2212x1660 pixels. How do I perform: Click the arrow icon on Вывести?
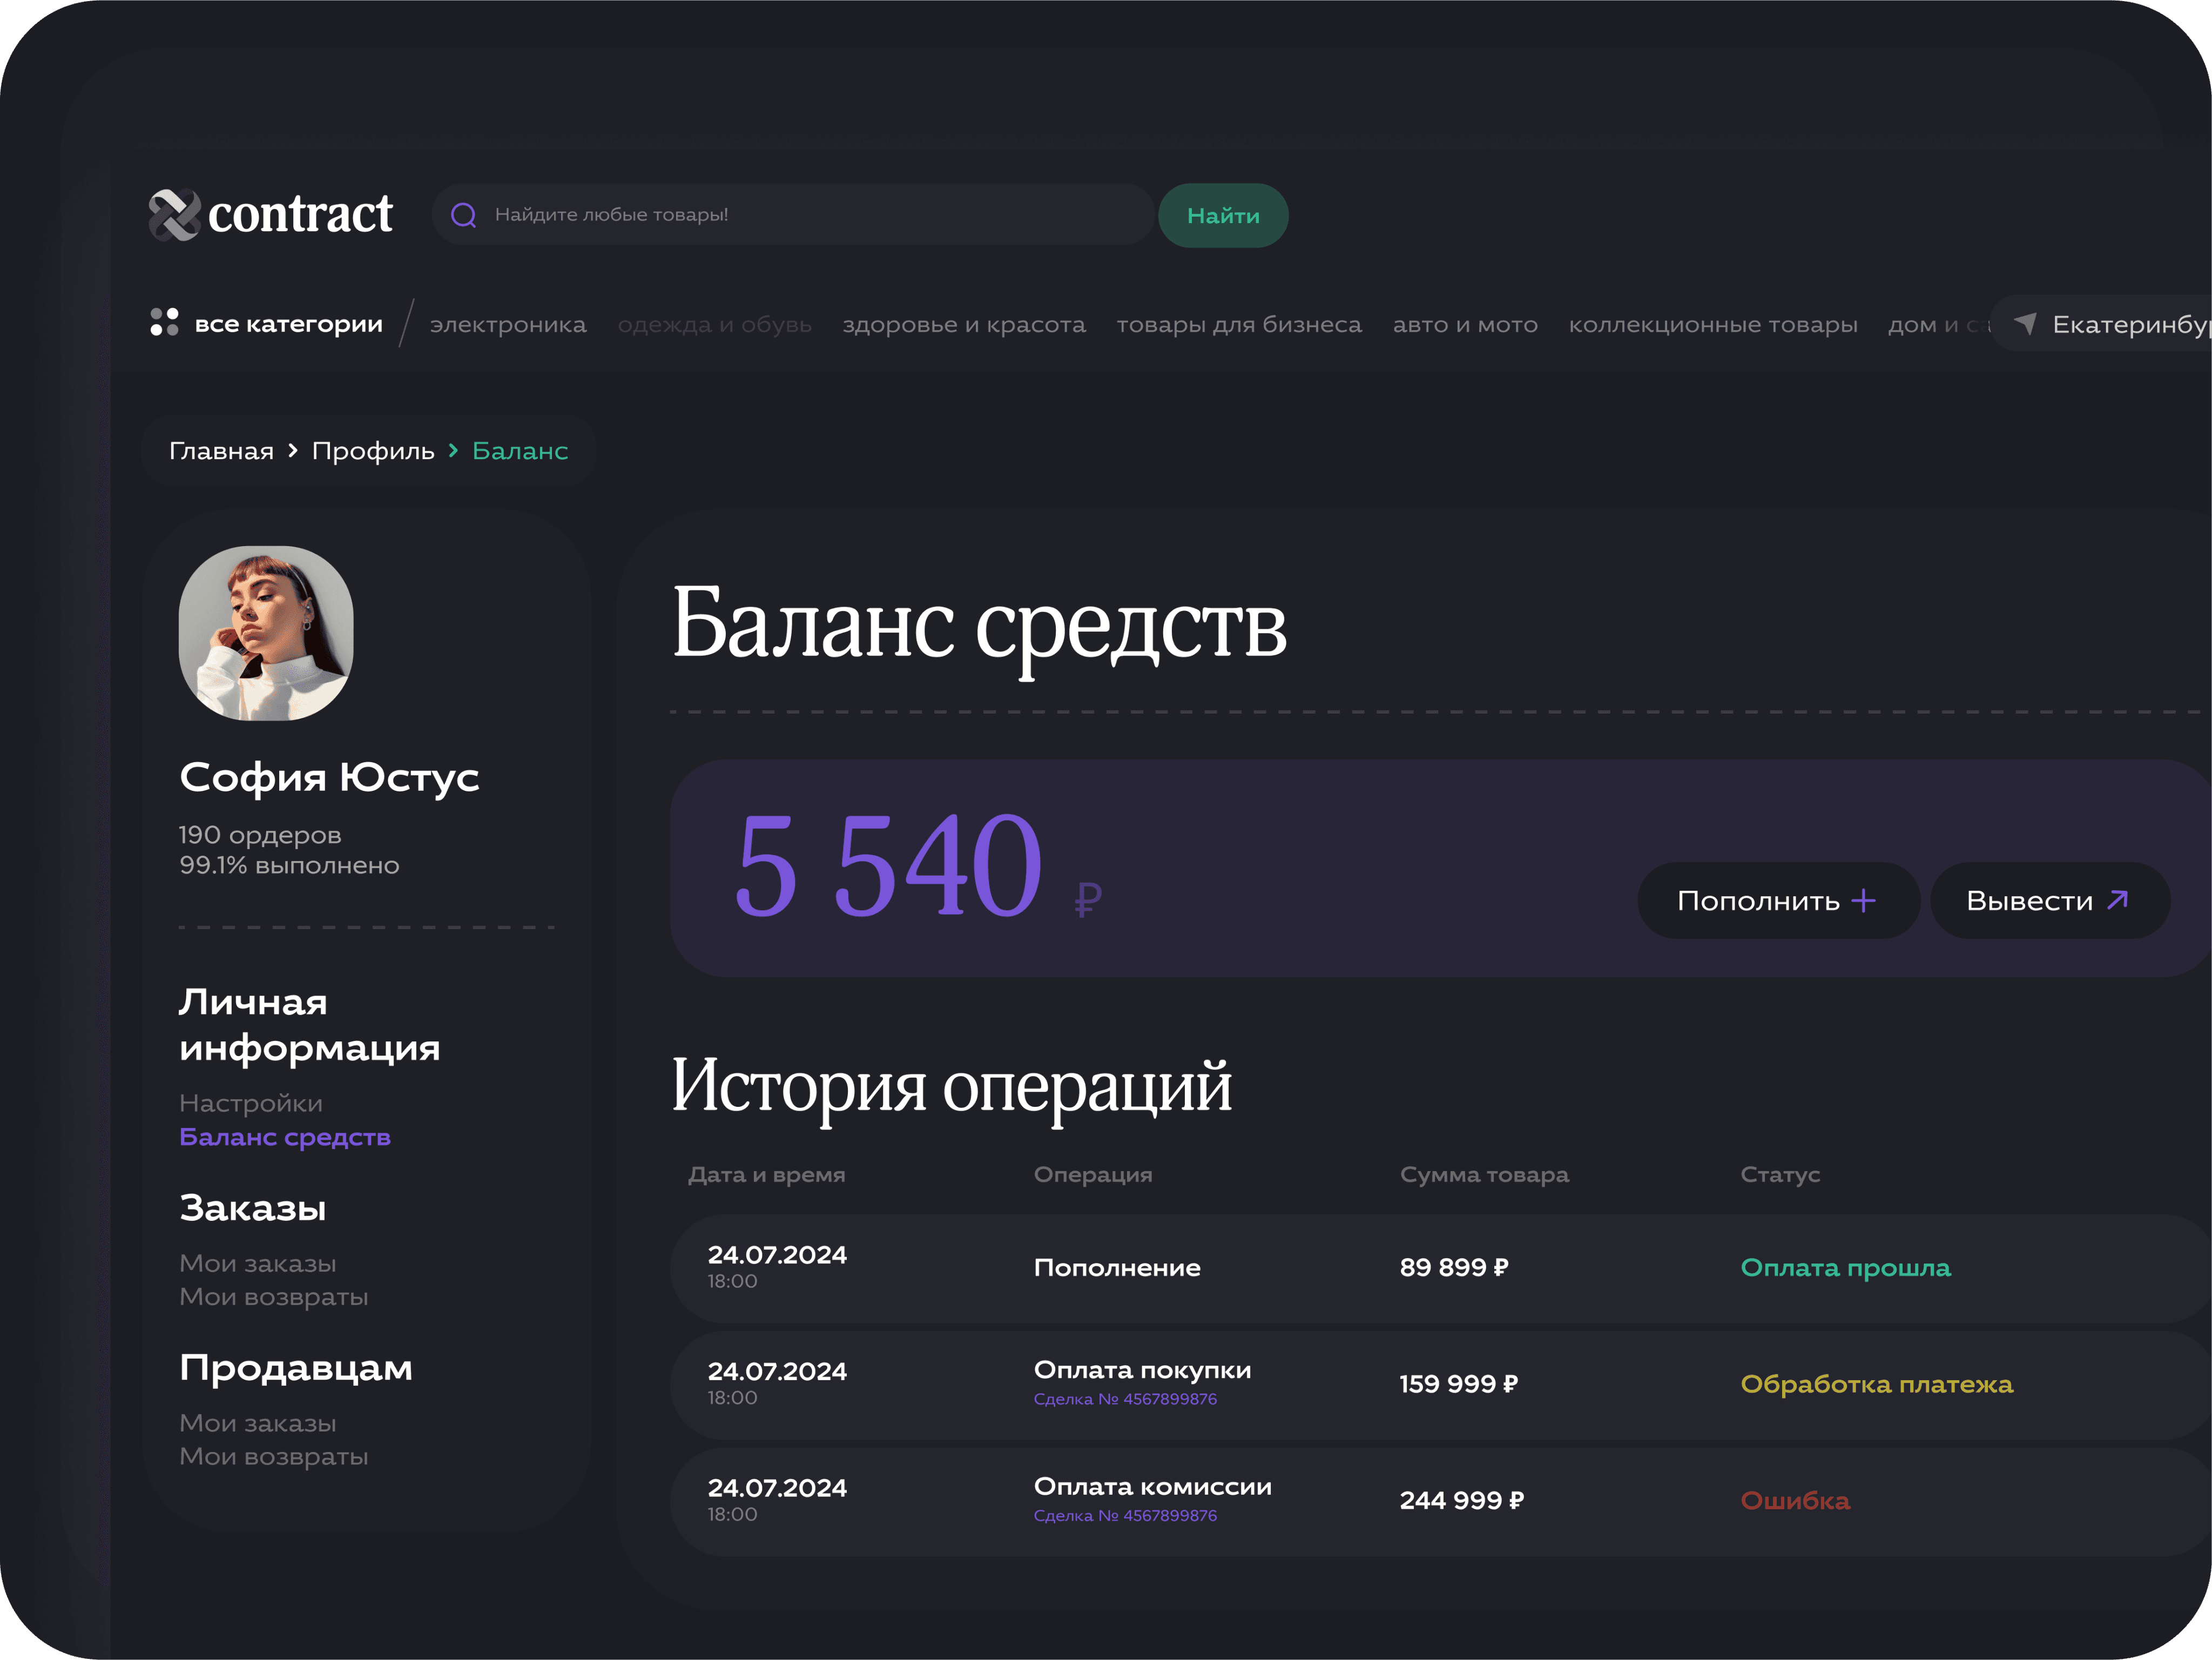coord(2117,900)
